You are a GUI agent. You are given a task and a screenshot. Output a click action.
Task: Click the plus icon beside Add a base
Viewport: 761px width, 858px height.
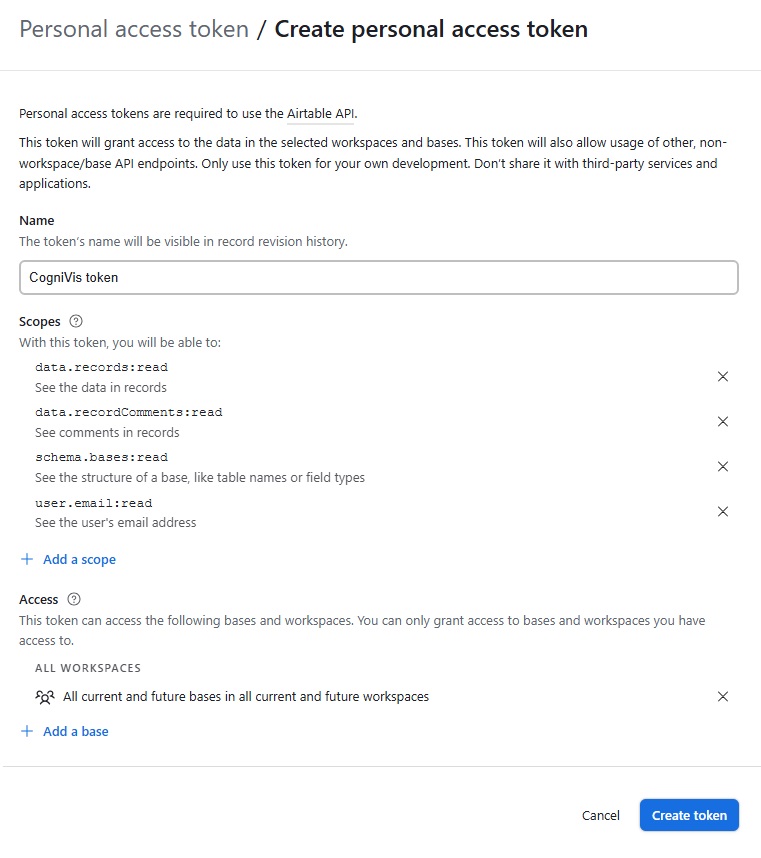coord(27,732)
